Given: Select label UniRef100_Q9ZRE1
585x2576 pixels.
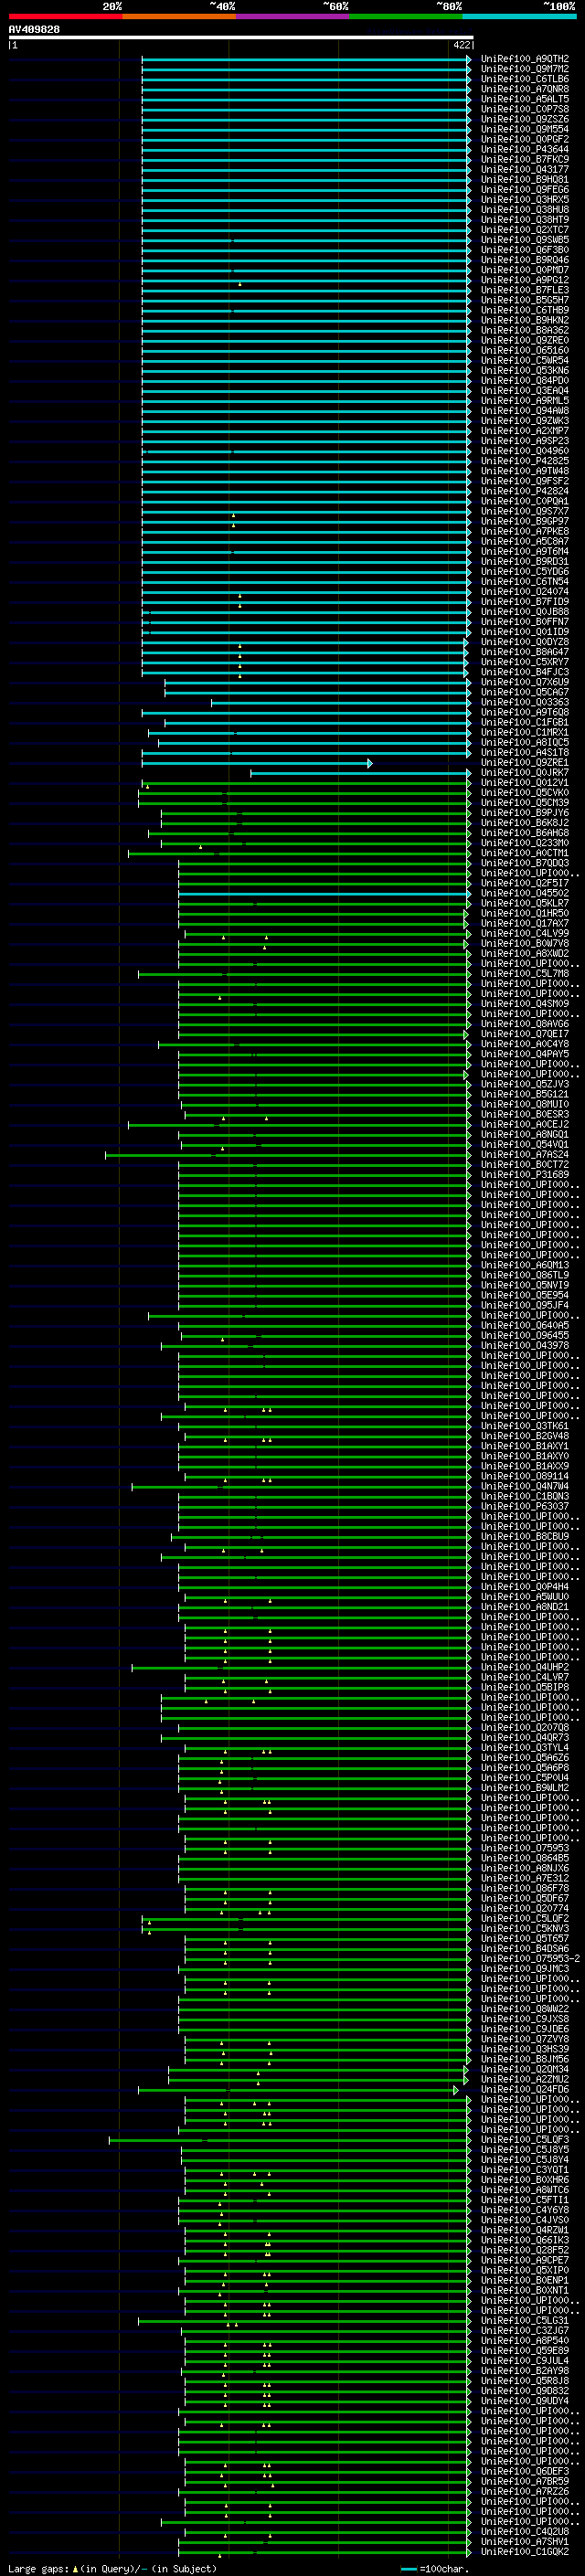Looking at the screenshot, I should [x=525, y=763].
